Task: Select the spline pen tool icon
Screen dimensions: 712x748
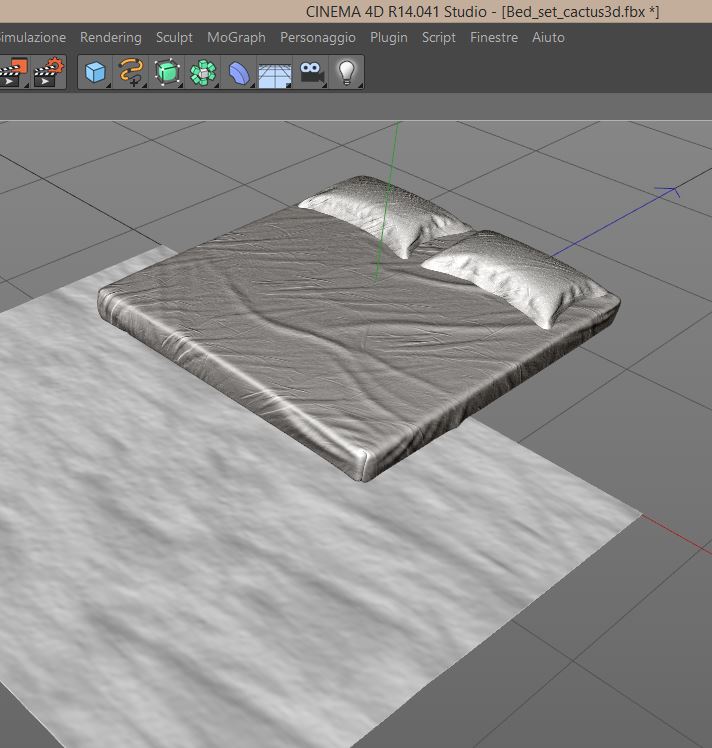Action: tap(131, 73)
